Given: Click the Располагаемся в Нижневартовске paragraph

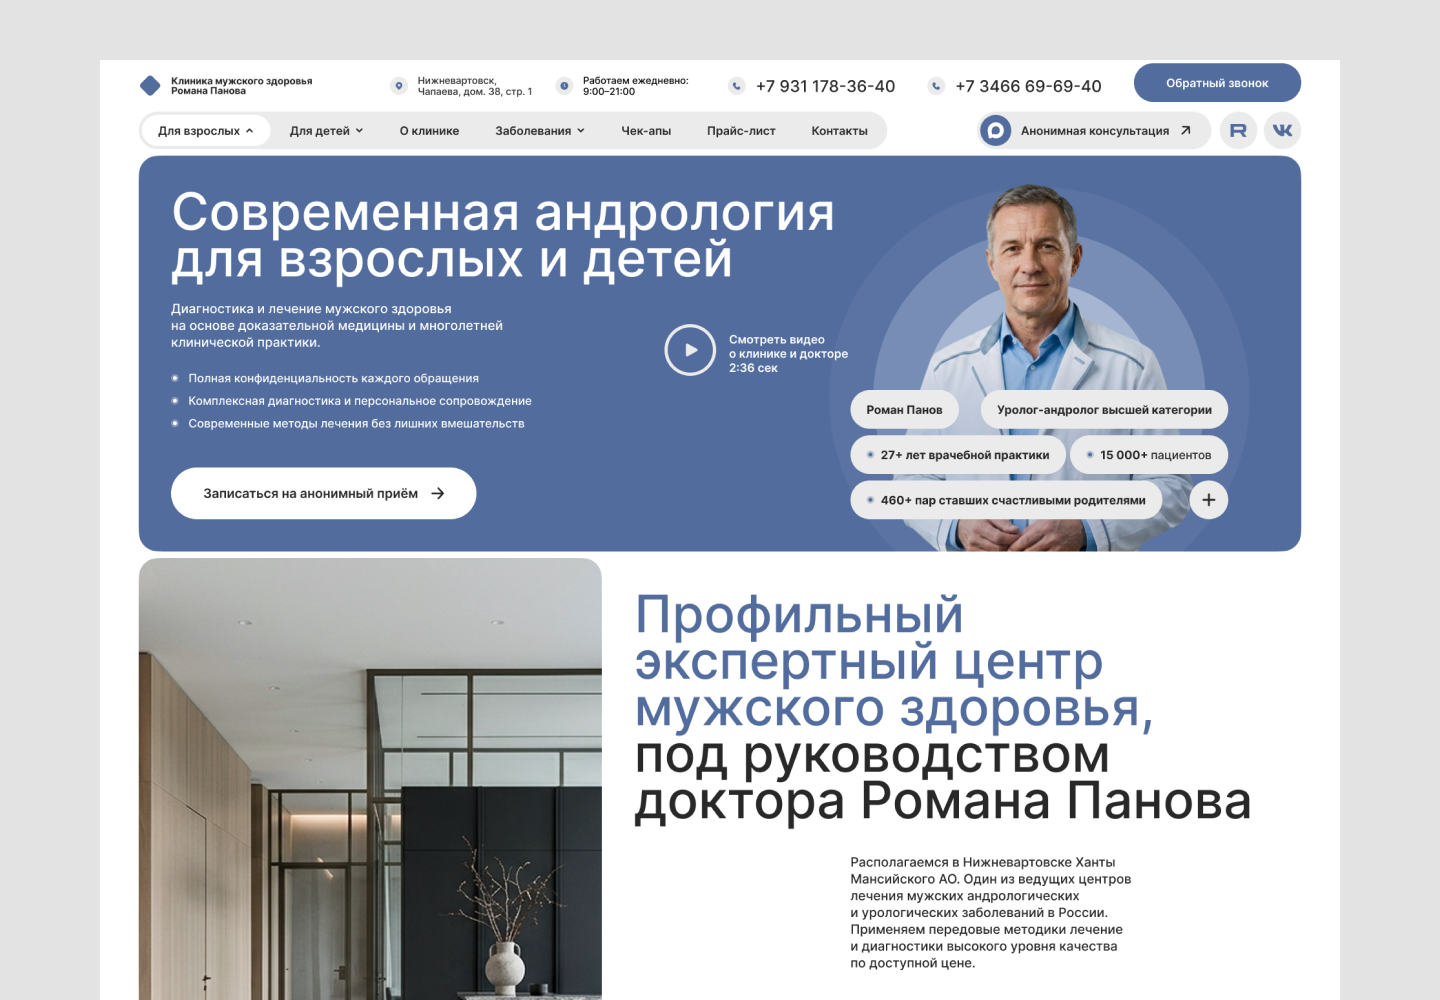Looking at the screenshot, I should click(x=991, y=912).
